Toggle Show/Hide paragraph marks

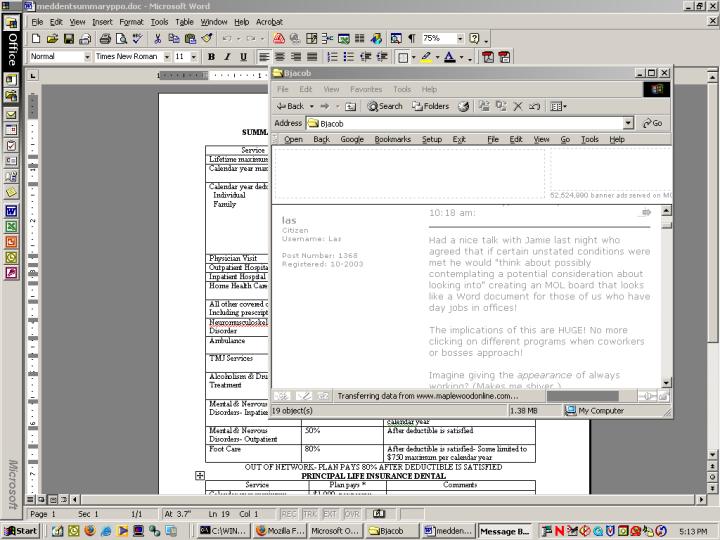[x=412, y=39]
